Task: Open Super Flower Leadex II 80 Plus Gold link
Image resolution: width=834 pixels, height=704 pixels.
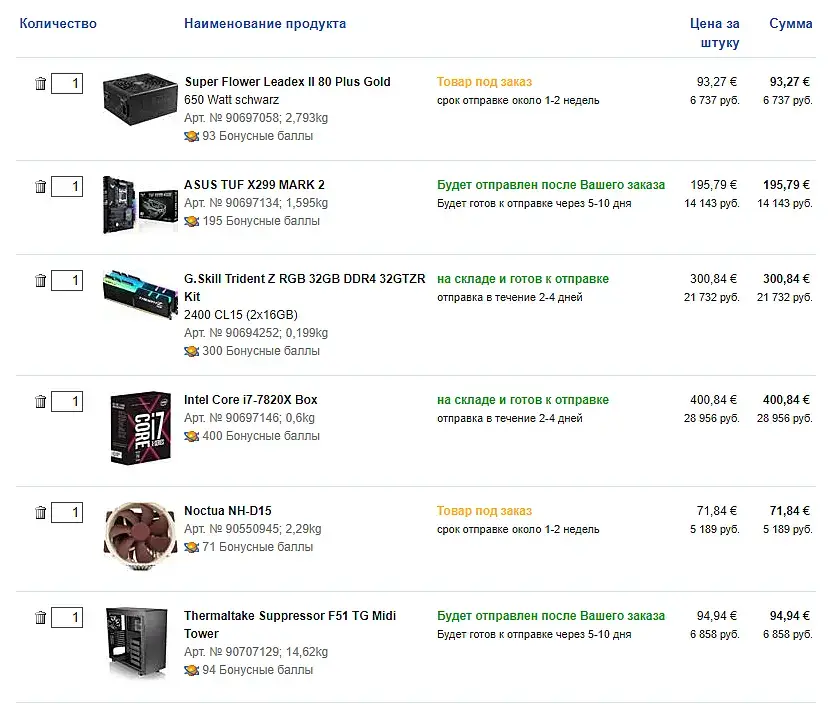Action: click(287, 82)
